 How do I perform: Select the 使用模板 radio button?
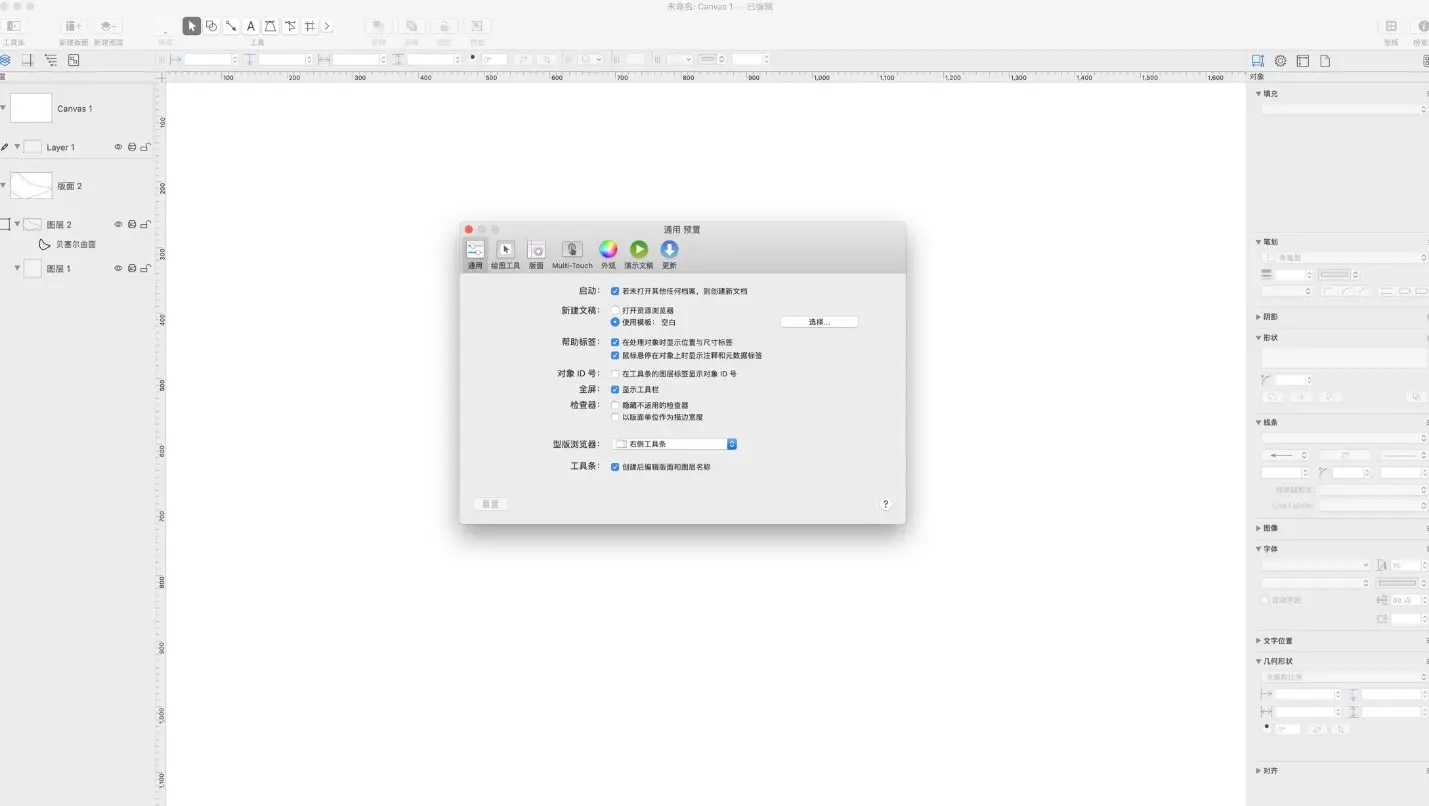click(x=615, y=322)
